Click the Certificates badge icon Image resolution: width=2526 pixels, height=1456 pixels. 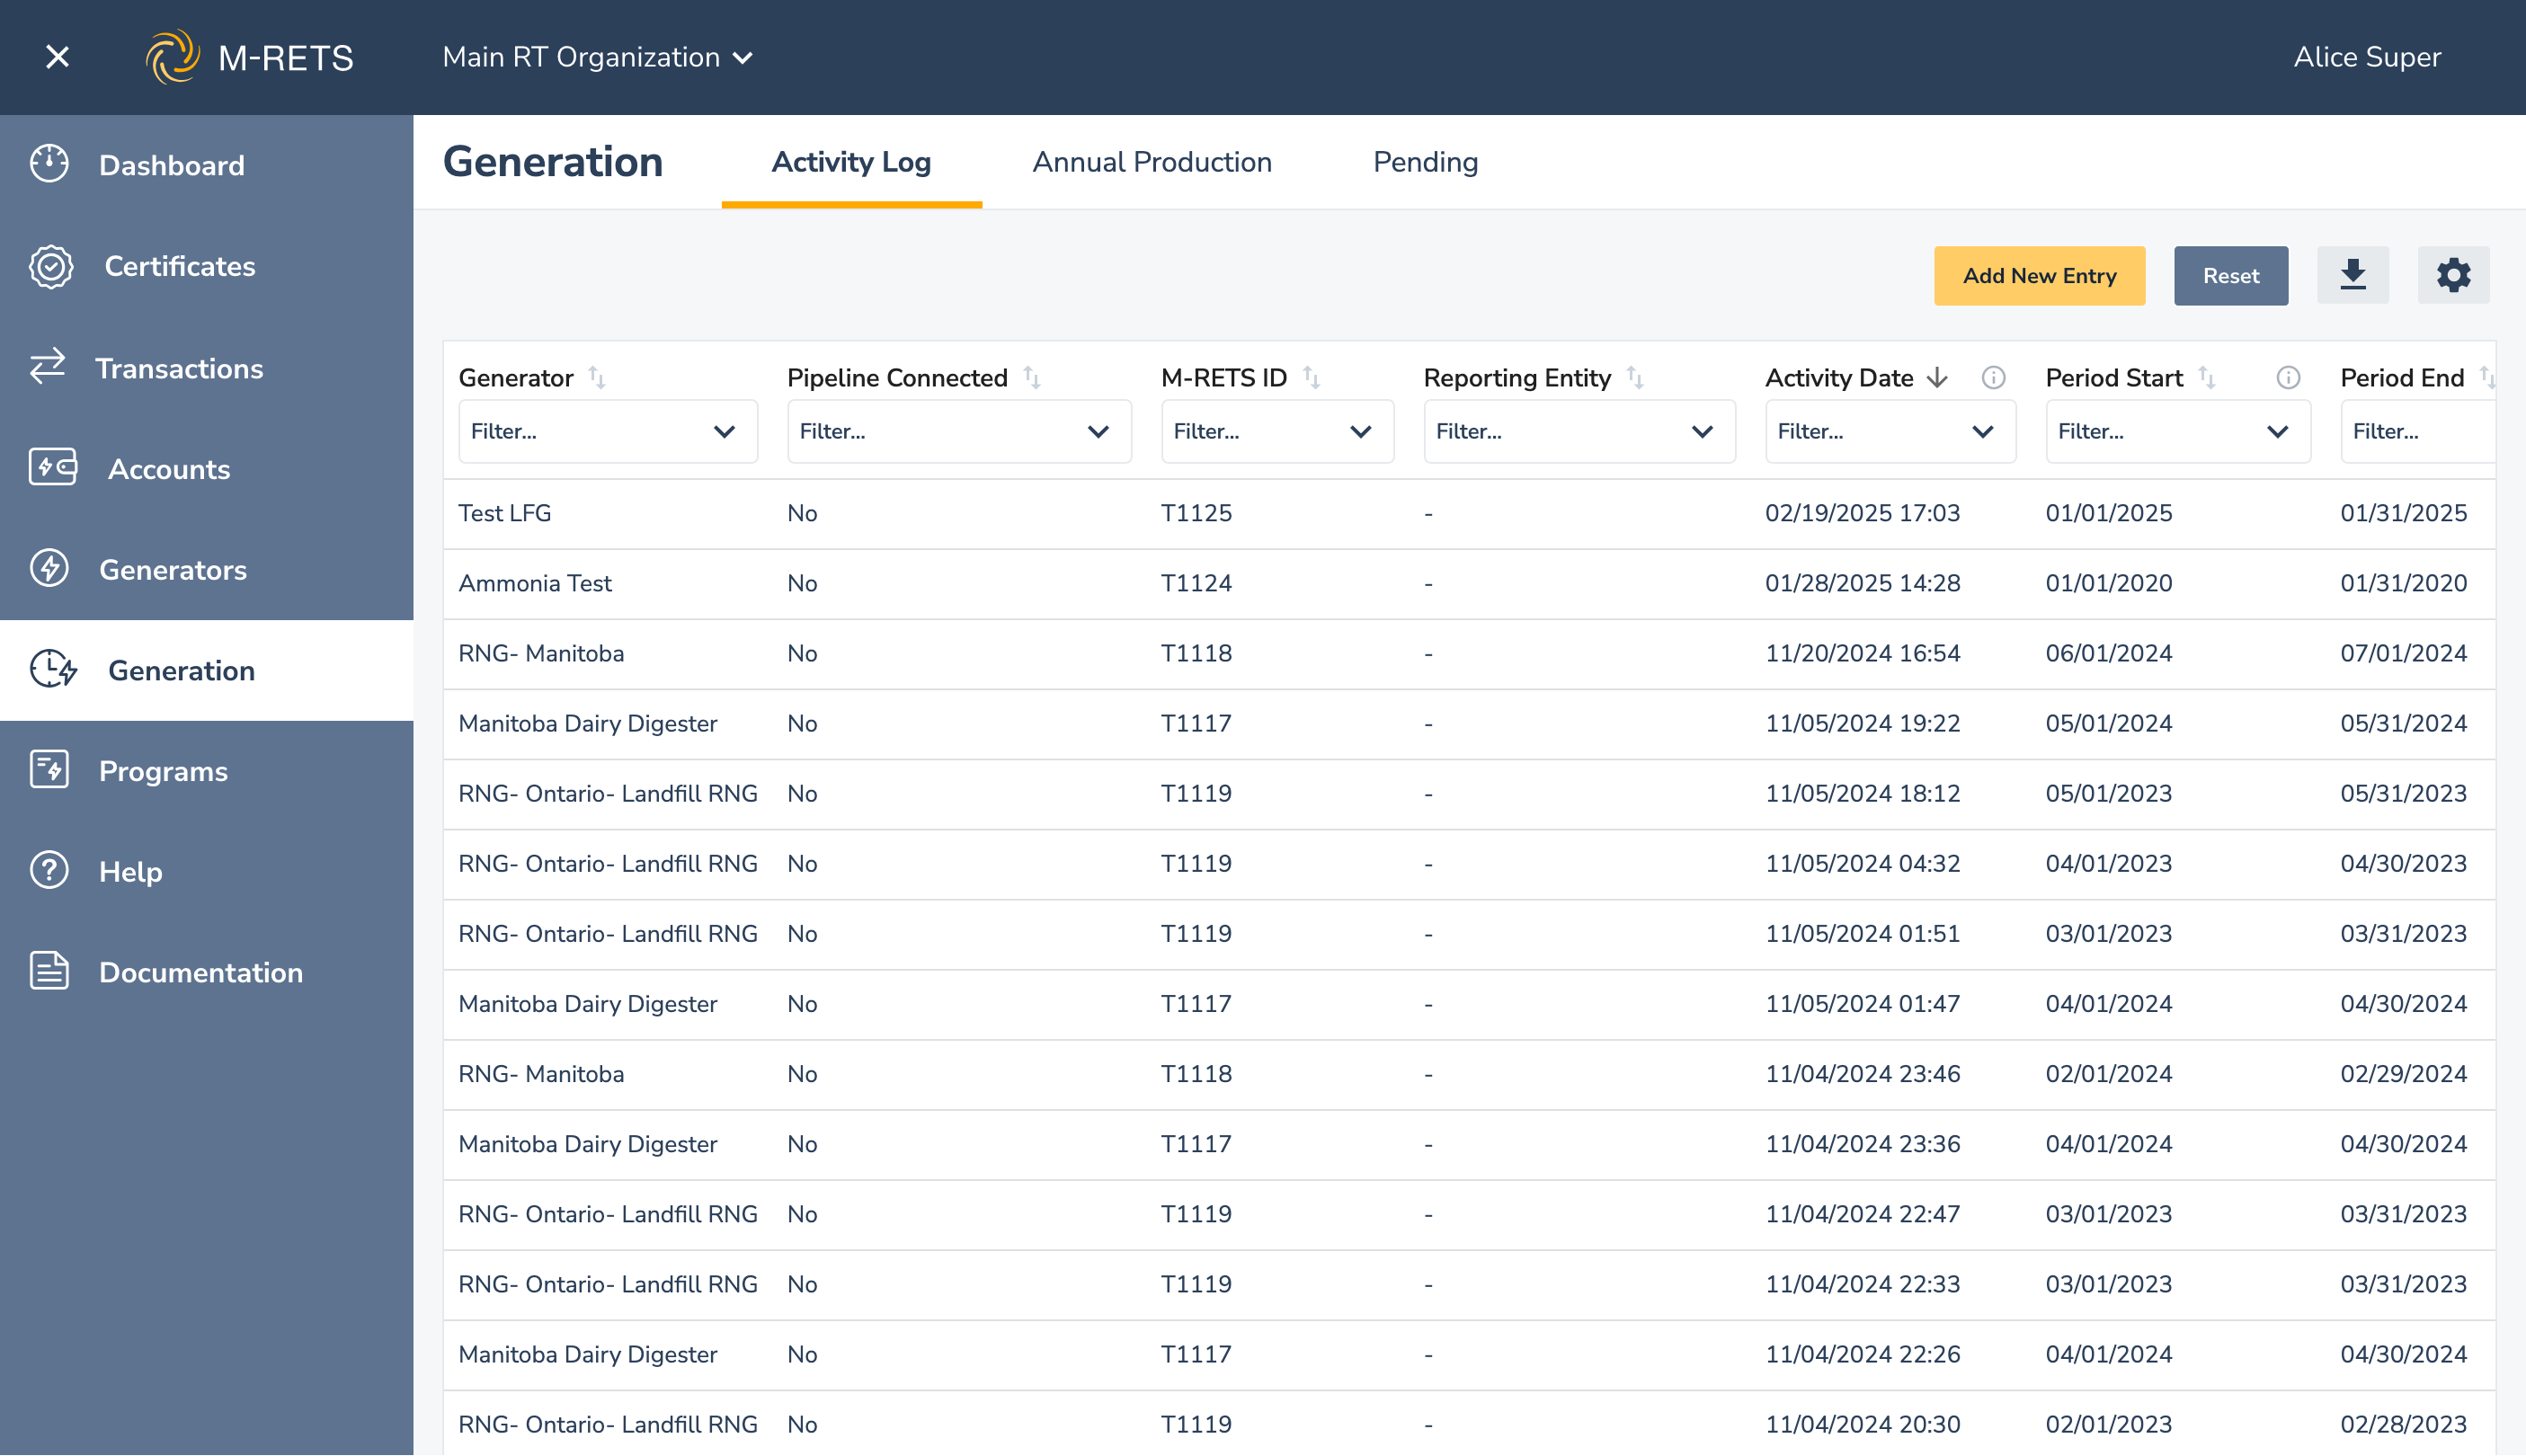pos(51,266)
